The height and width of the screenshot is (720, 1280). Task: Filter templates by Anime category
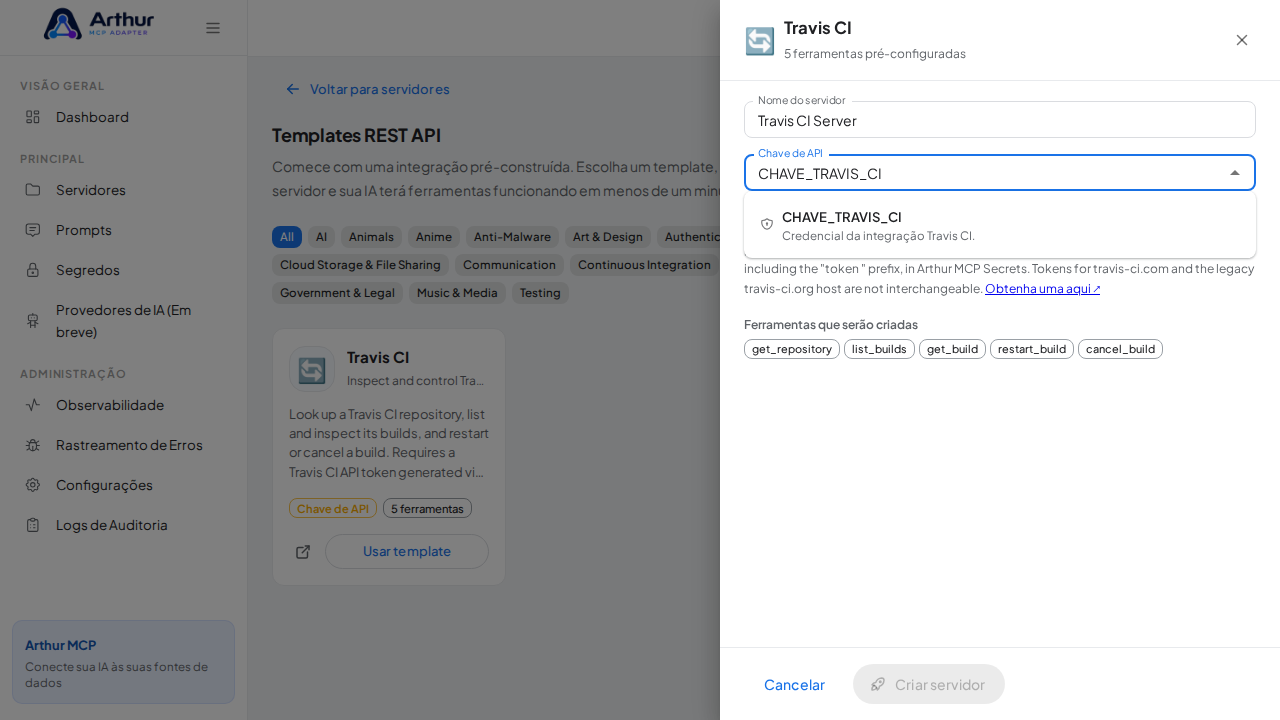tap(434, 237)
